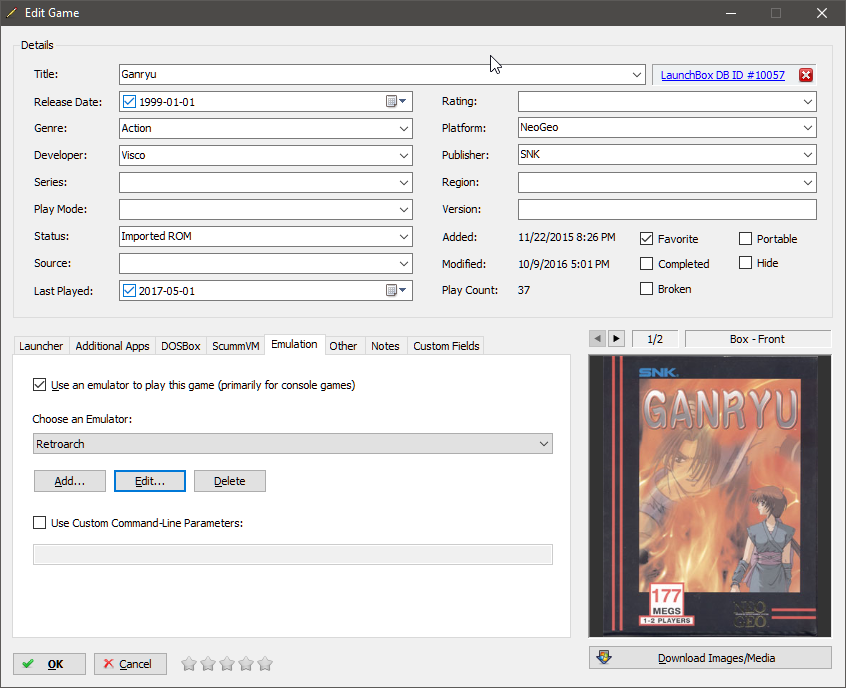Click the Edit... emulator button
This screenshot has width=846, height=688.
[x=149, y=481]
